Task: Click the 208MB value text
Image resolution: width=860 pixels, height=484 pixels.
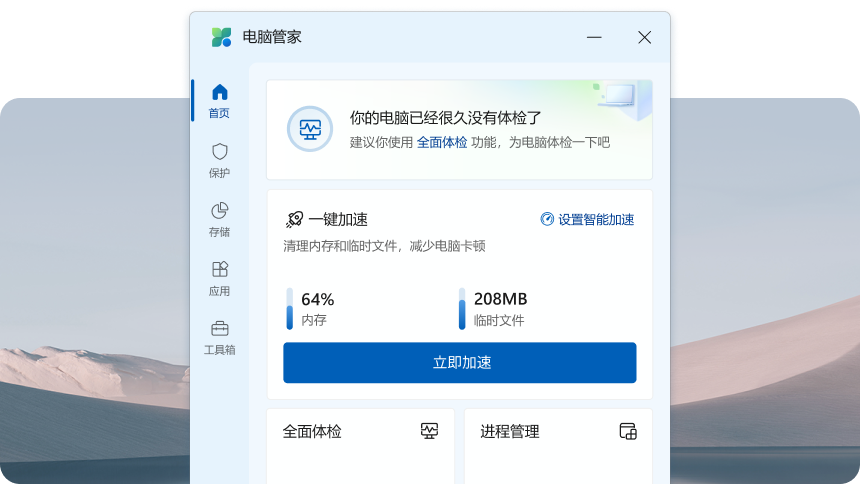Action: pyautogui.click(x=500, y=299)
